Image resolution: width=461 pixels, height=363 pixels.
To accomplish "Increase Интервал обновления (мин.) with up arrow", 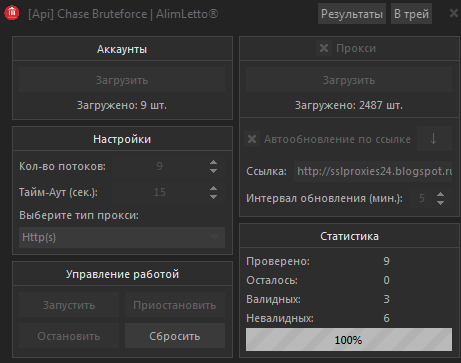I will (440, 194).
